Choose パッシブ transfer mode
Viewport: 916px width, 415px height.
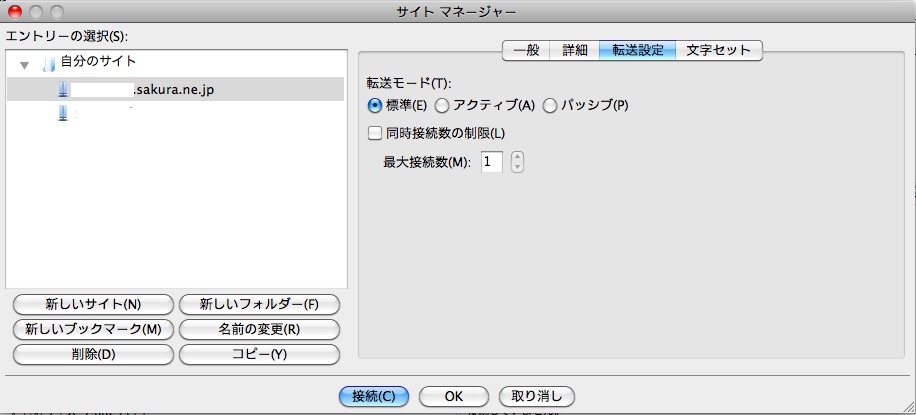click(x=549, y=105)
